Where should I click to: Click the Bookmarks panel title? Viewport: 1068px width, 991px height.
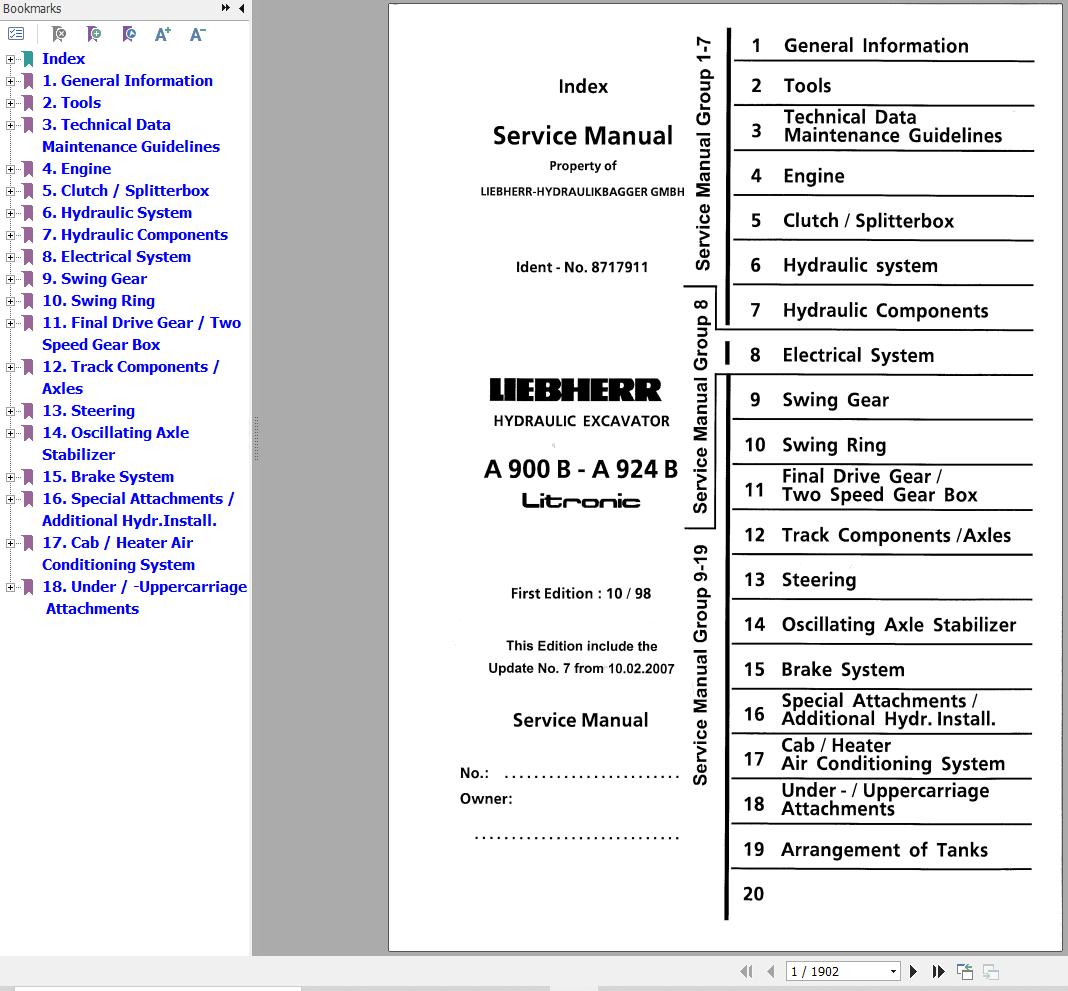click(32, 8)
